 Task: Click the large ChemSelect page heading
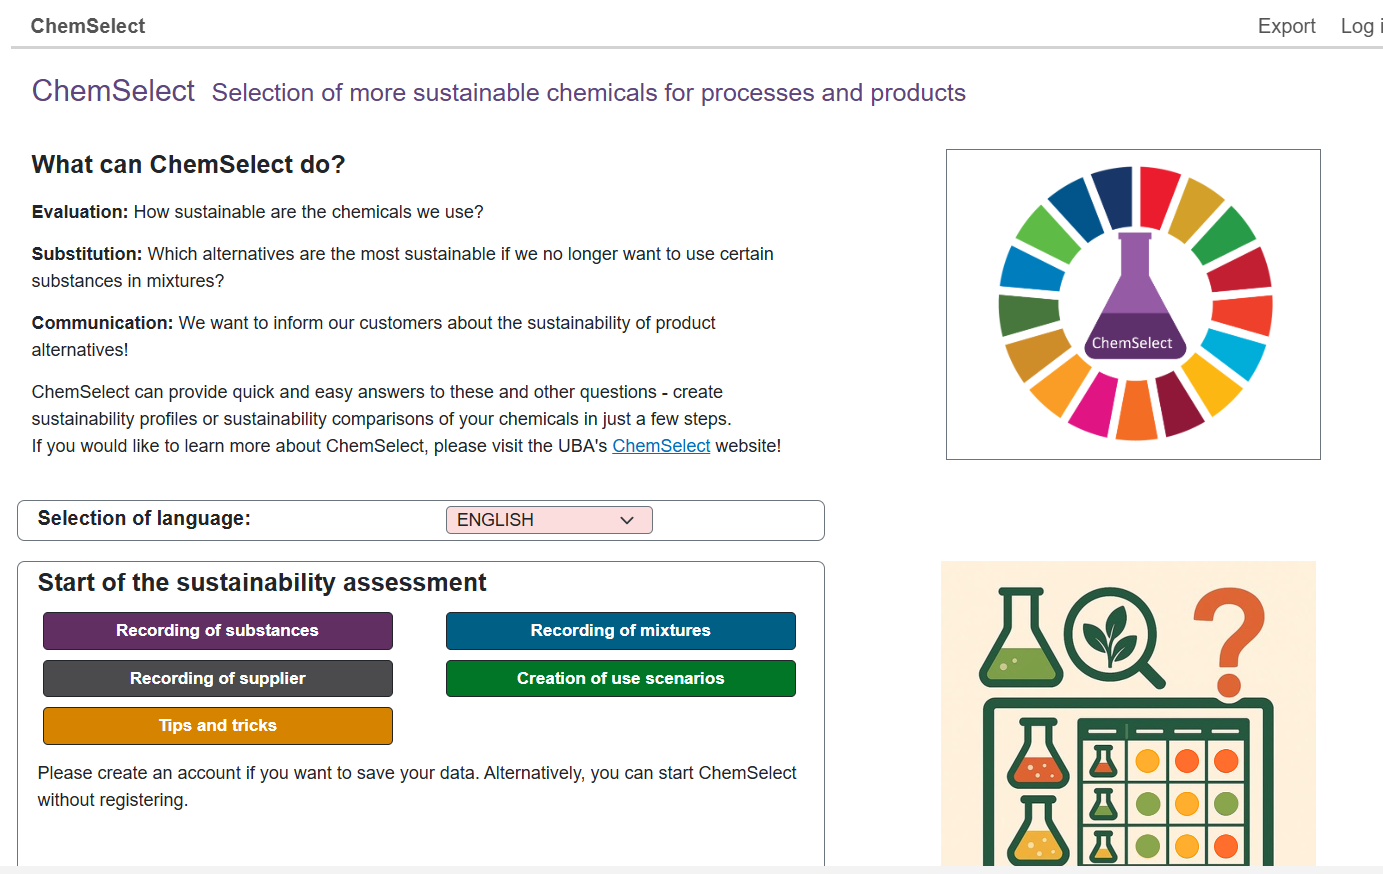113,91
